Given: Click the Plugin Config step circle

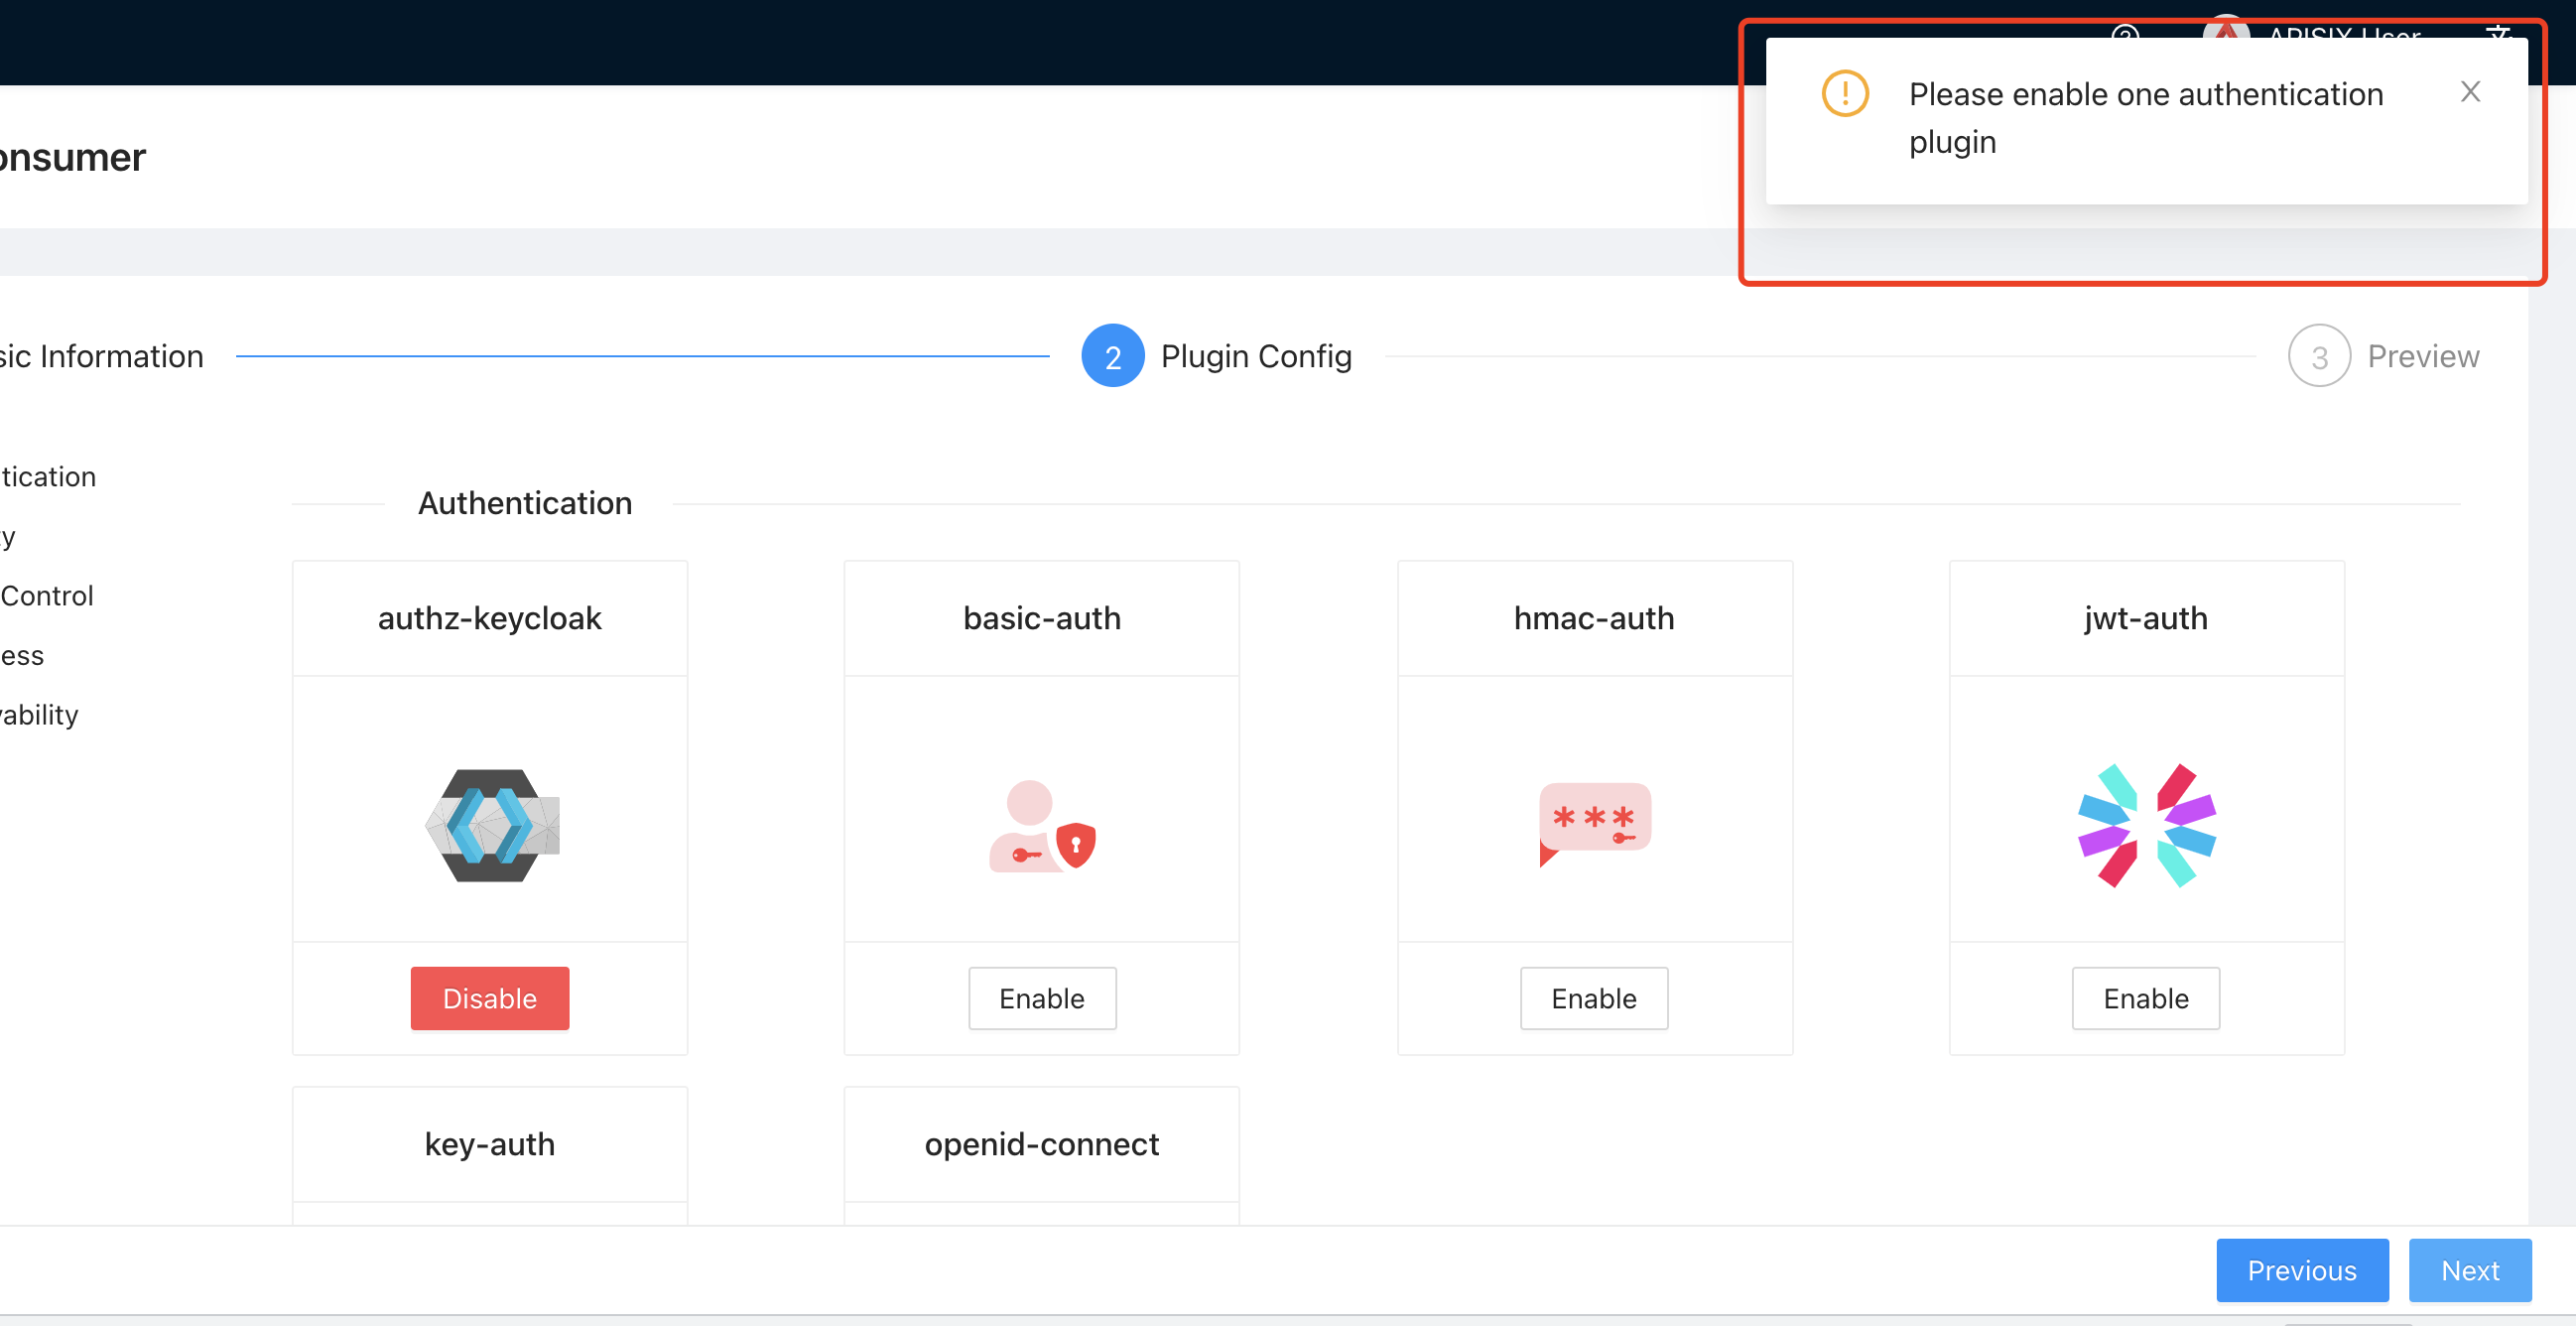Looking at the screenshot, I should (1112, 355).
